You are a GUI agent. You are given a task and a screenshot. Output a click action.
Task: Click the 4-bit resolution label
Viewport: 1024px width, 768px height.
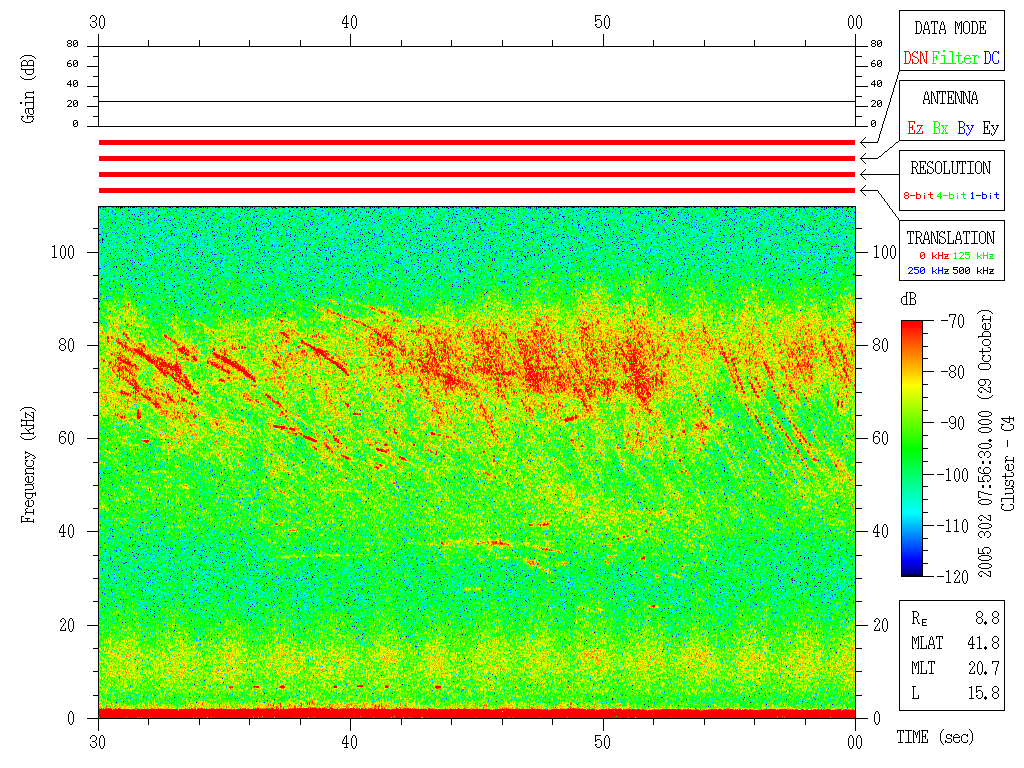952,196
